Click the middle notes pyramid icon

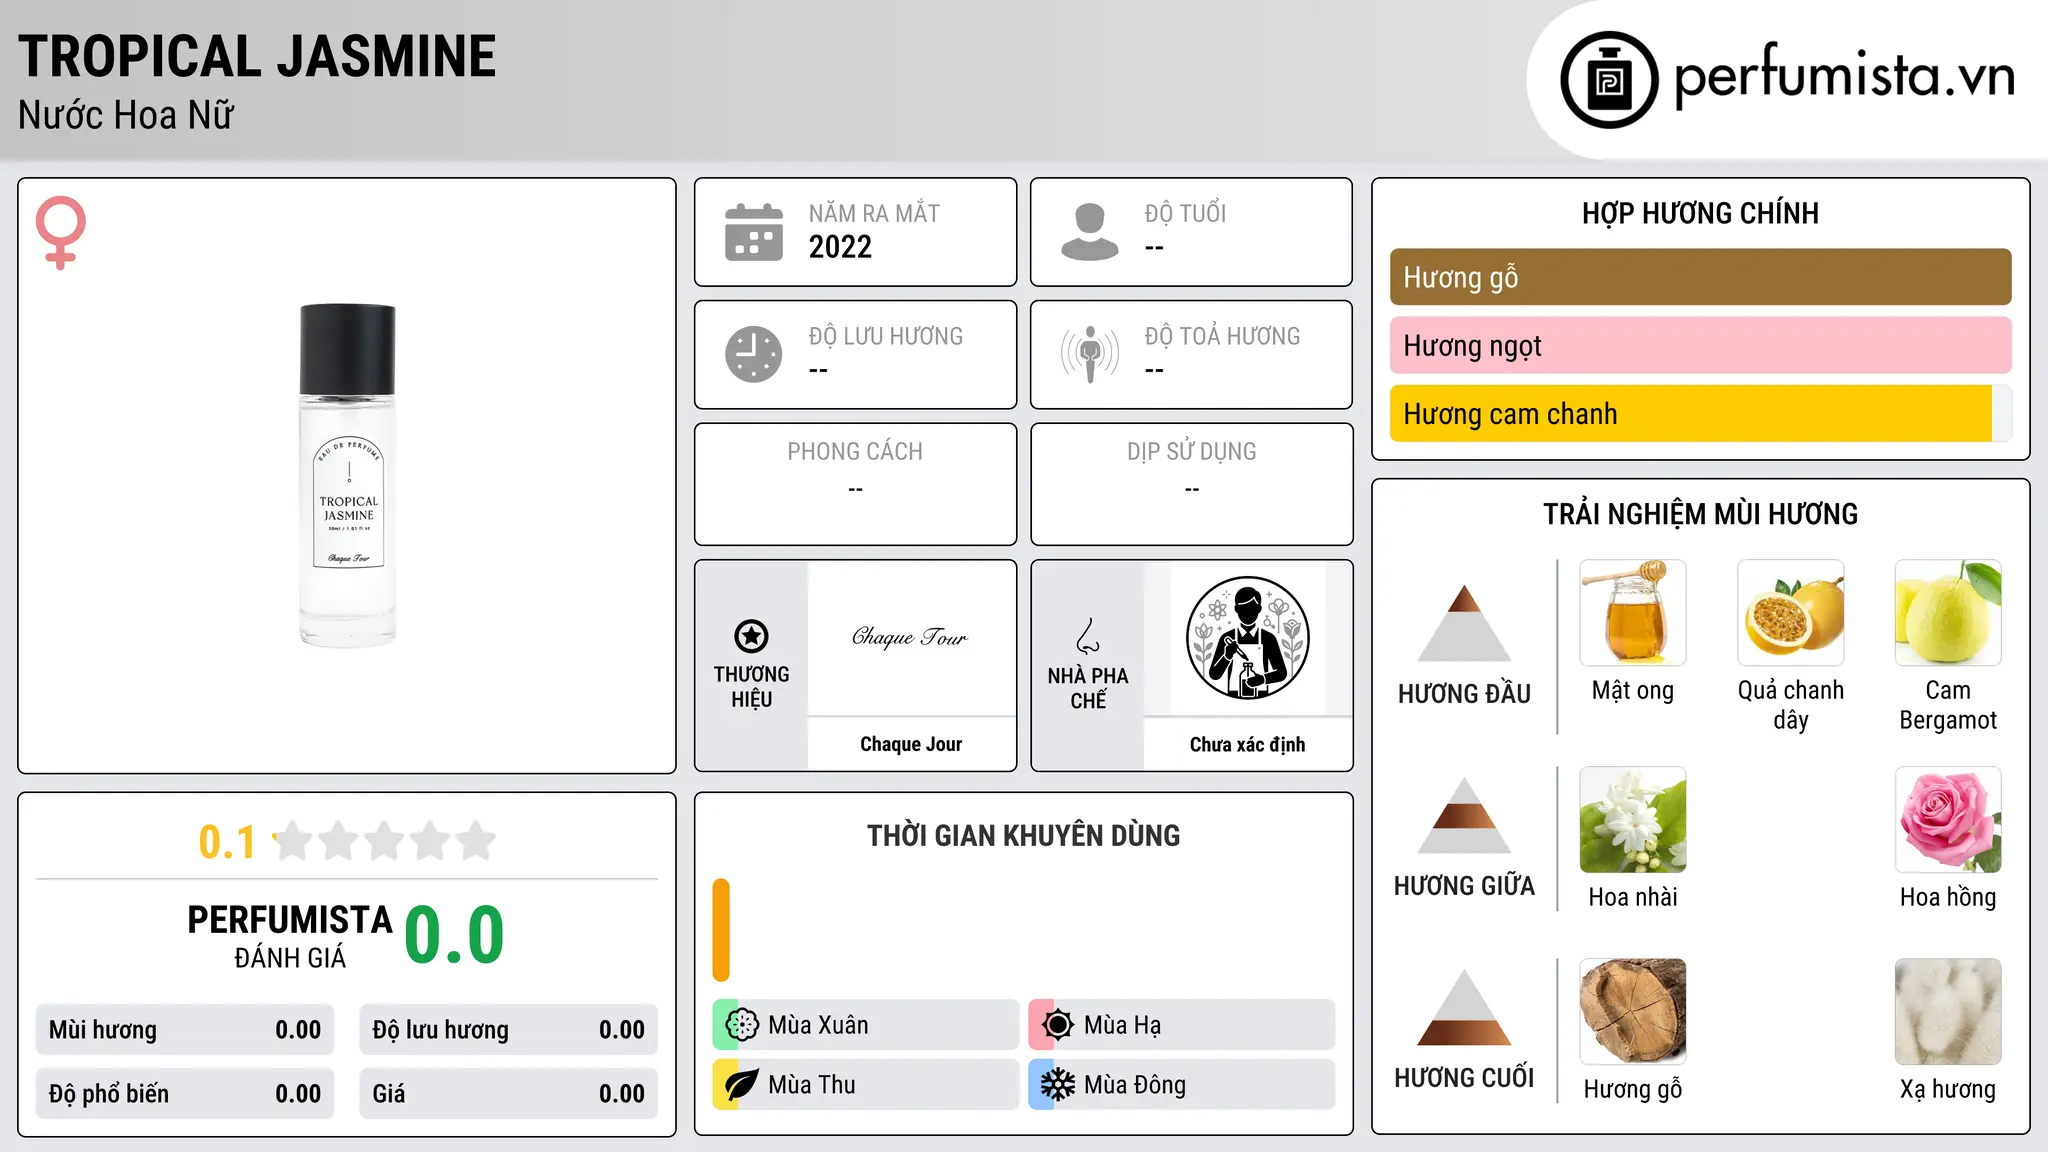1464,815
